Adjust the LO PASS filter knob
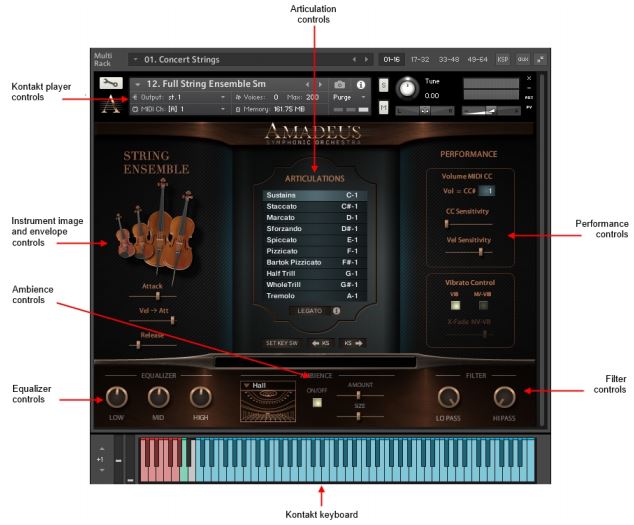Image resolution: width=634 pixels, height=525 pixels. (448, 397)
